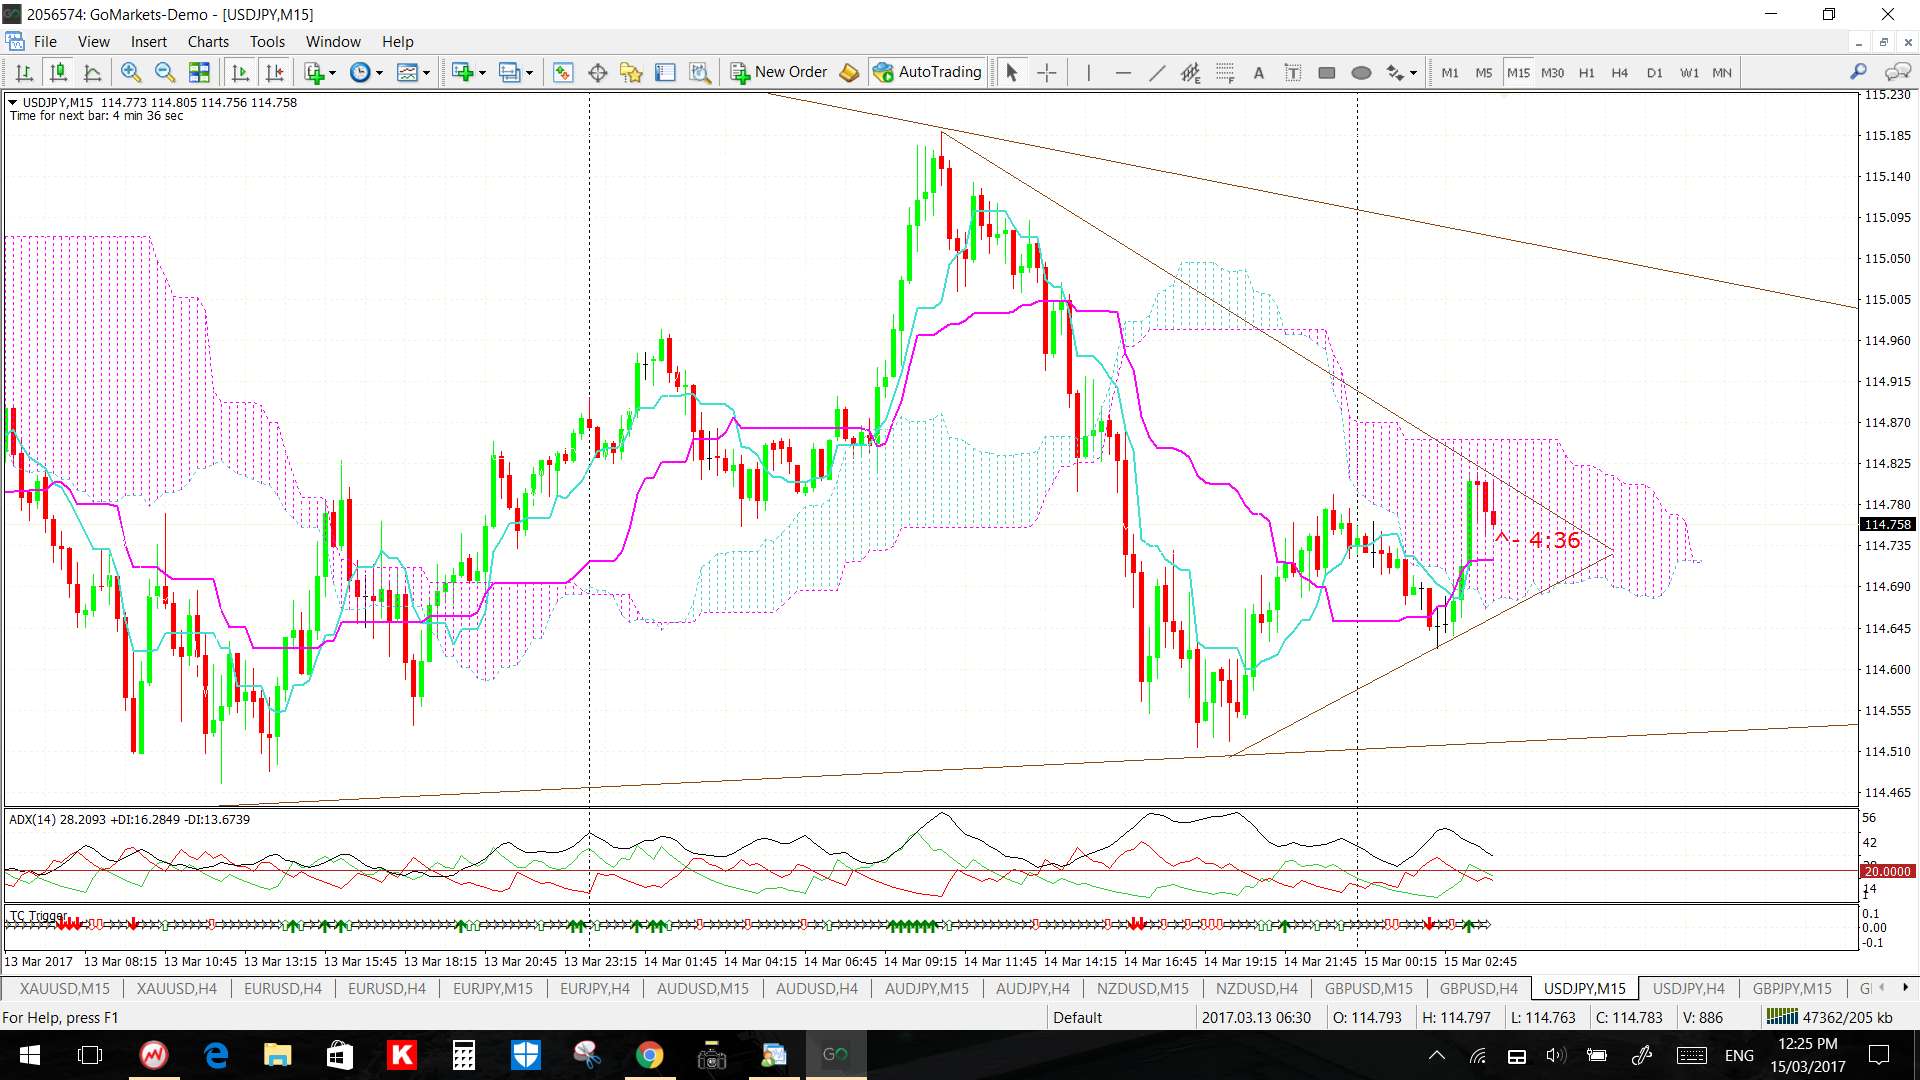
Task: Select the Text Label tool
Action: pos(1292,72)
